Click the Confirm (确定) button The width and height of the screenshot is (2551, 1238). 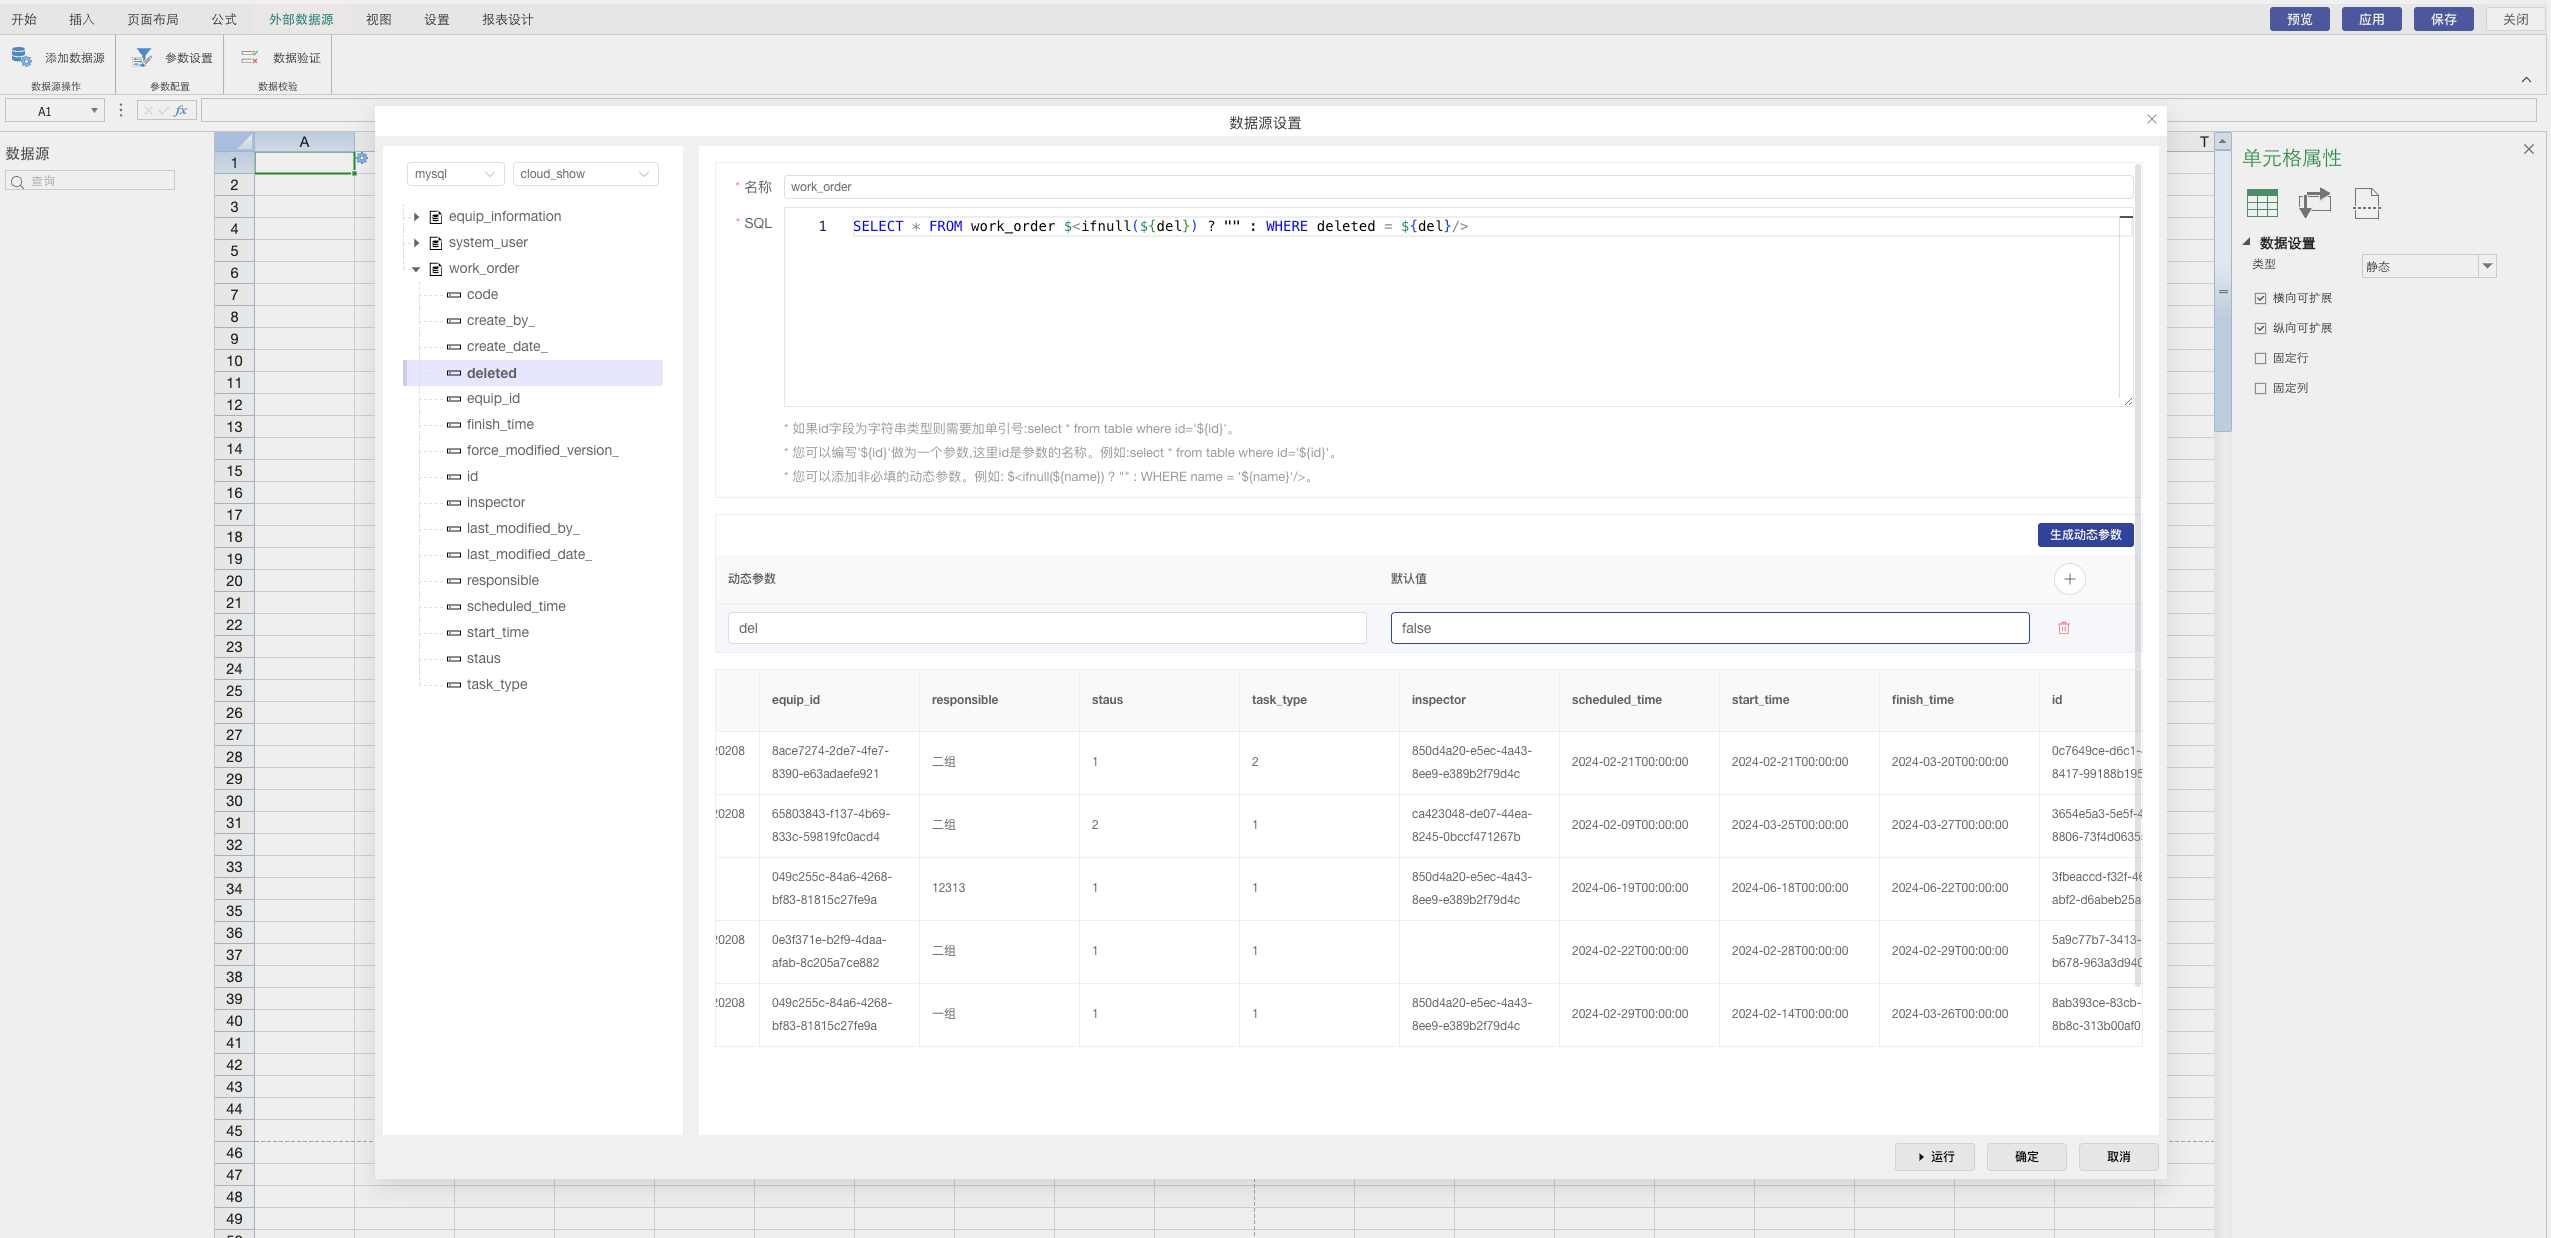click(x=2026, y=1157)
